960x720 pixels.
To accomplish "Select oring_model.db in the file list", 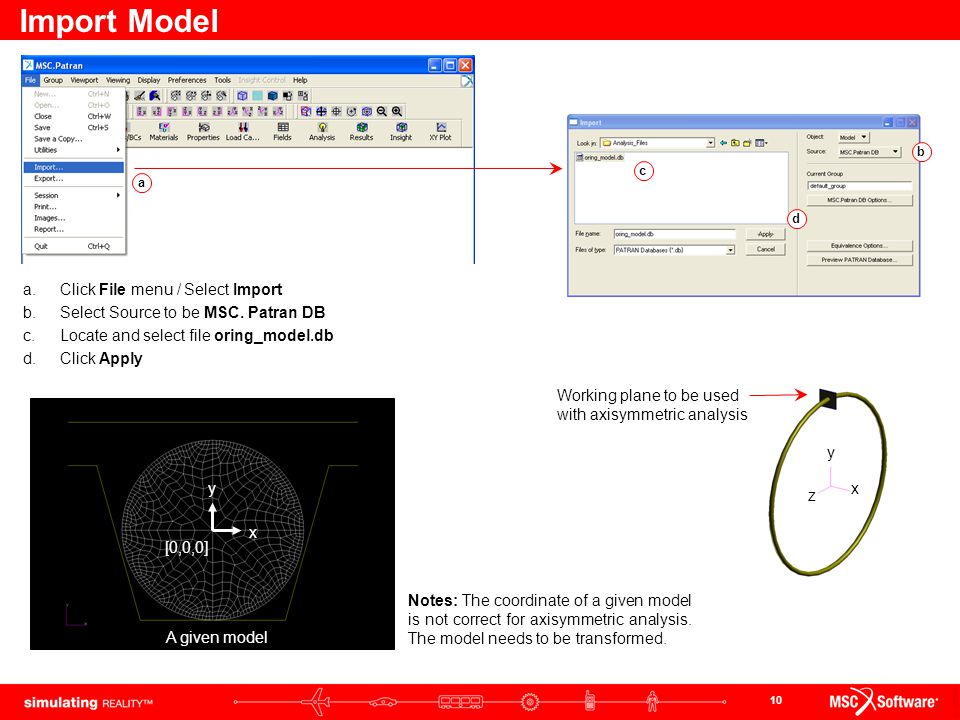I will pyautogui.click(x=601, y=158).
